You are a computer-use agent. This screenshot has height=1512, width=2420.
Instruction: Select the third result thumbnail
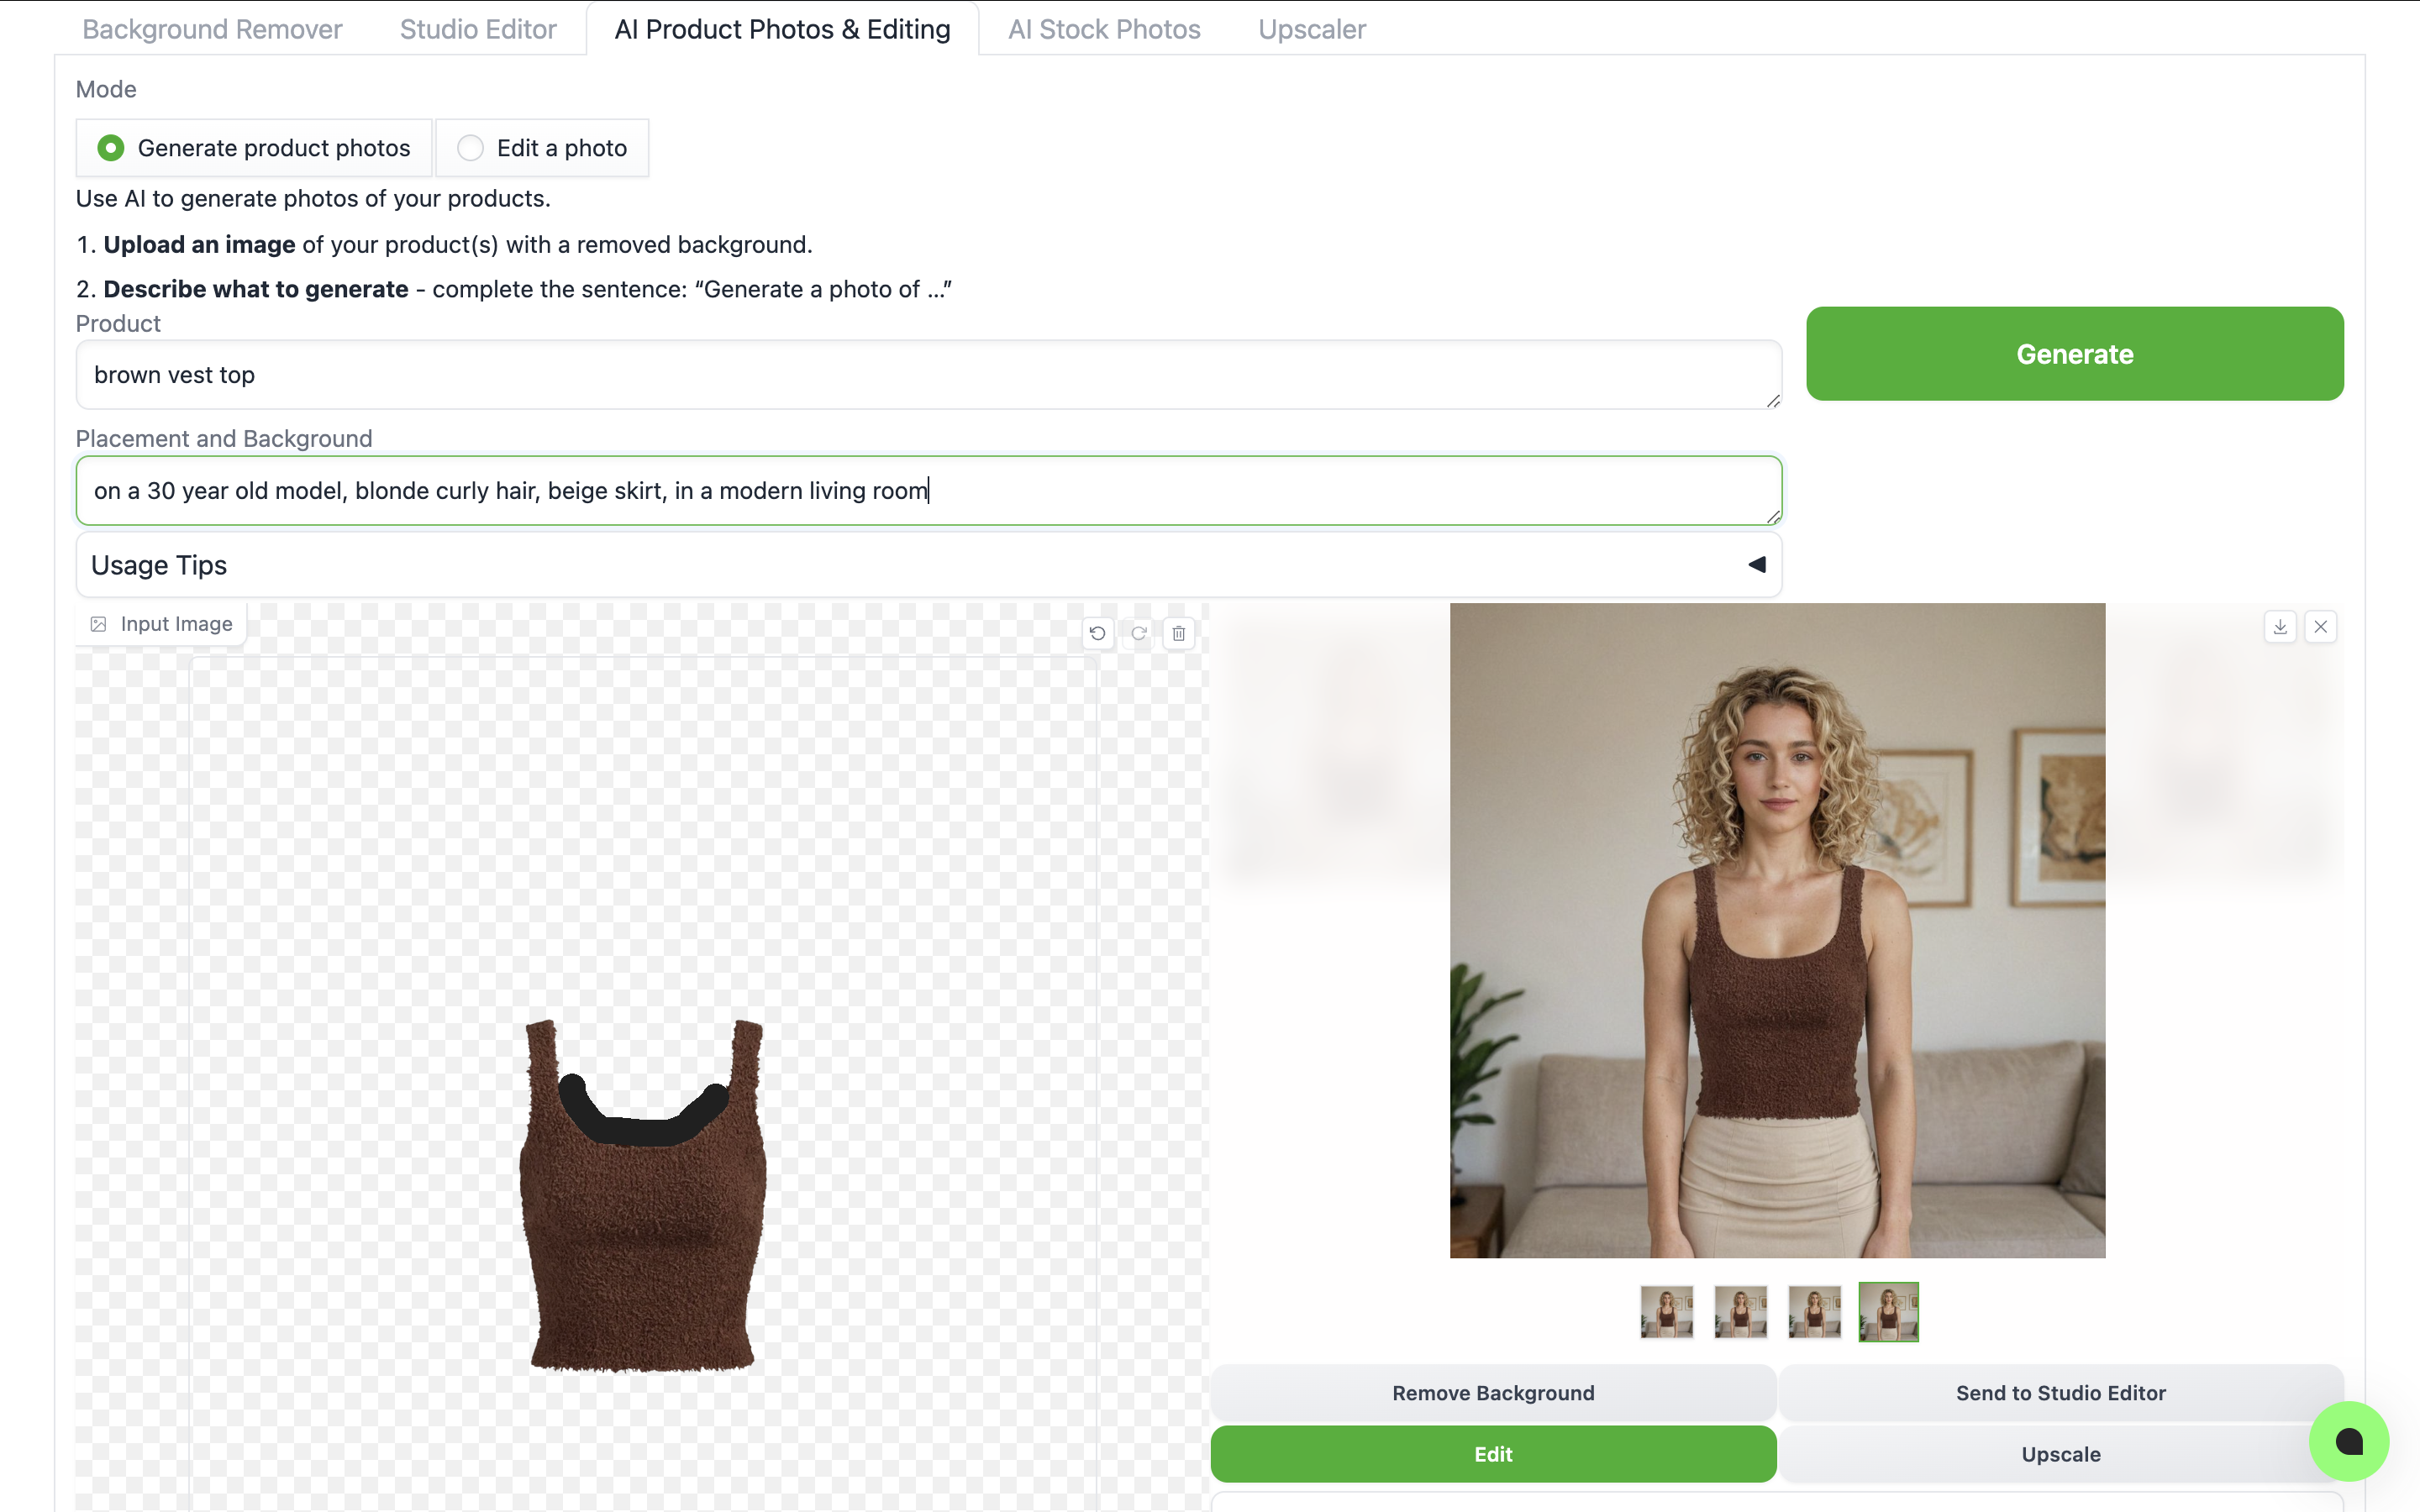coord(1814,1312)
